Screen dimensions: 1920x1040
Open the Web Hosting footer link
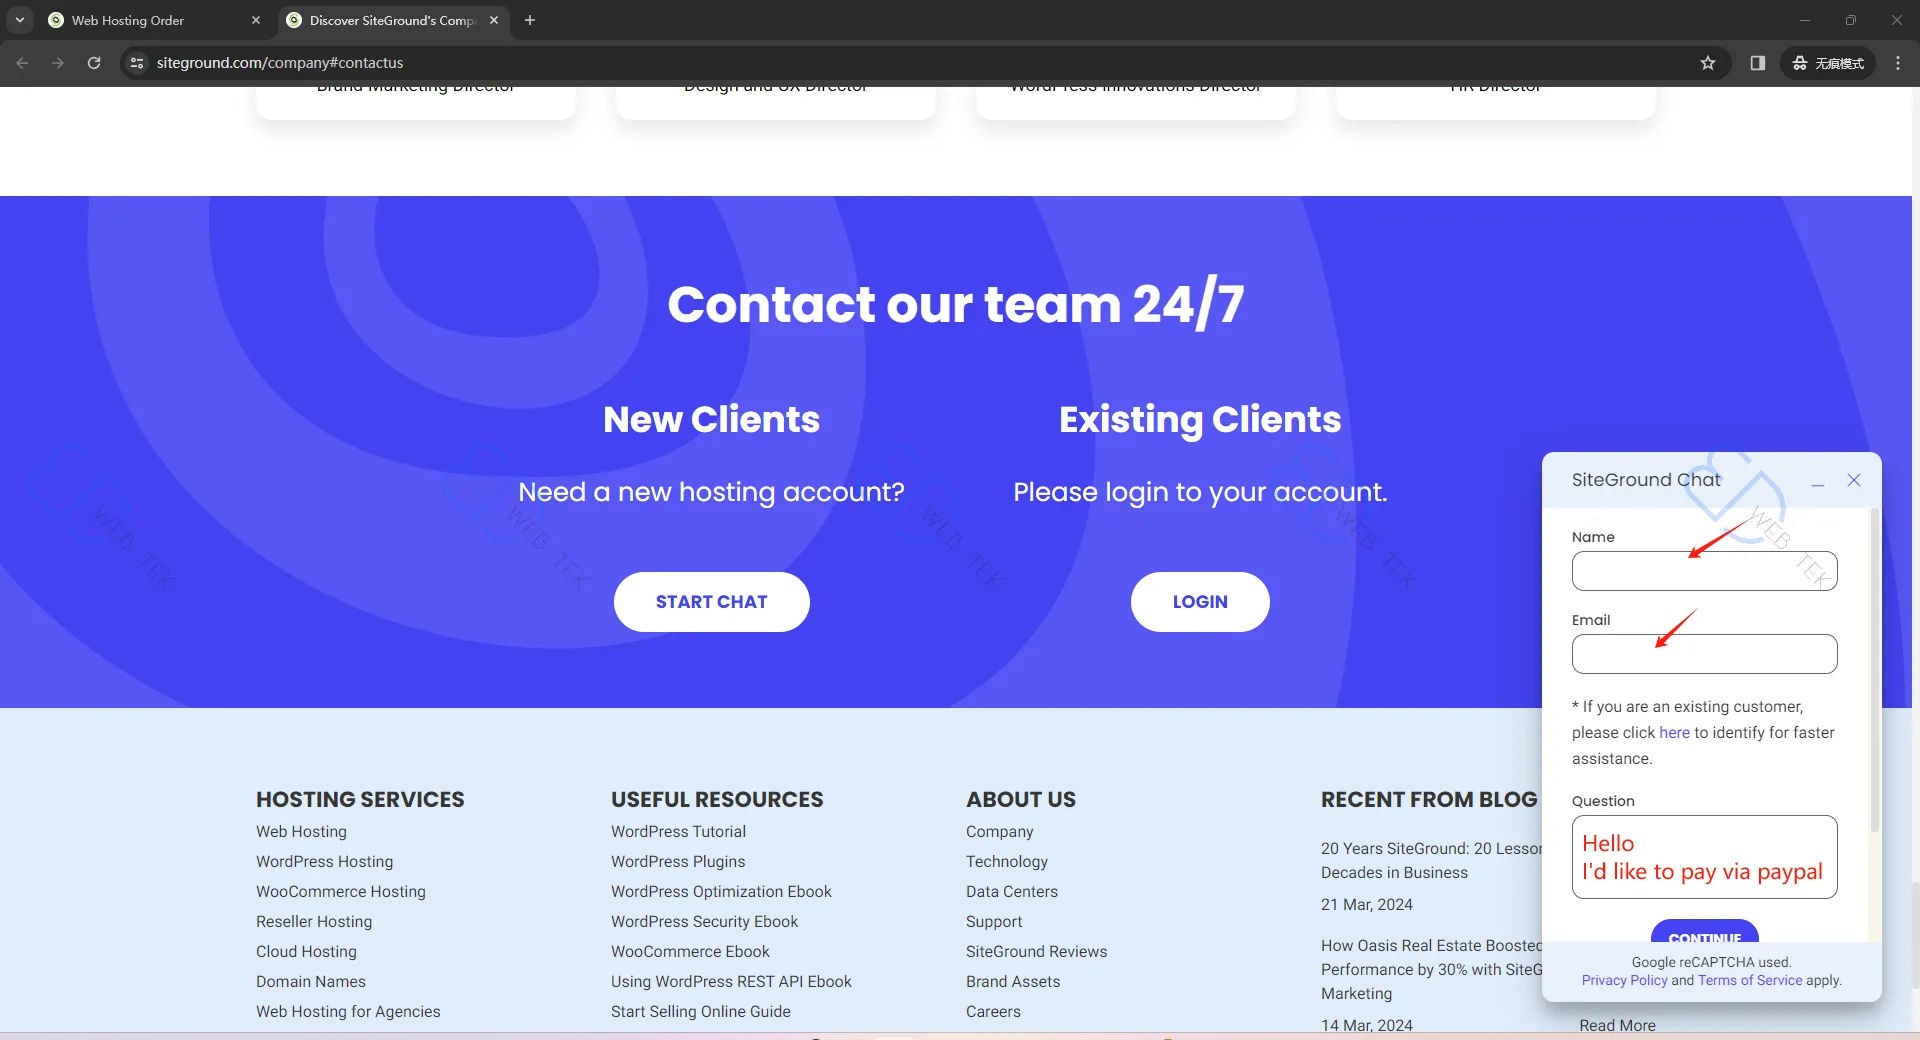(301, 831)
